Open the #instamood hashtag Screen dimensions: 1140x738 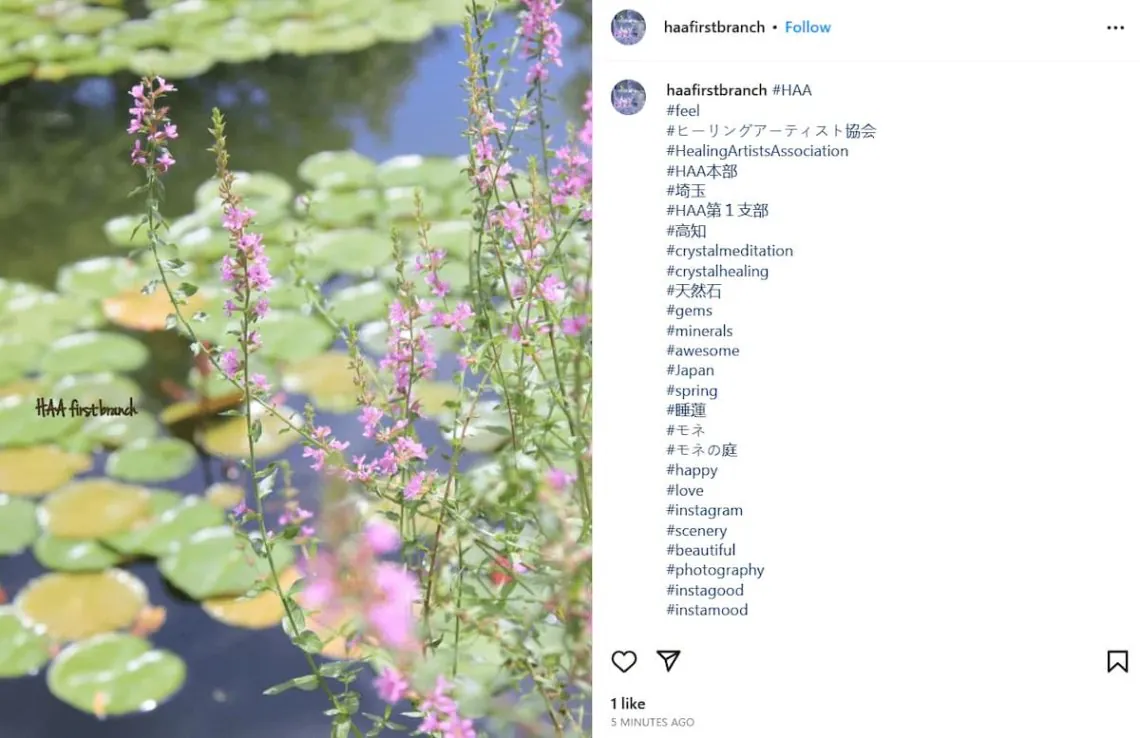click(x=707, y=610)
